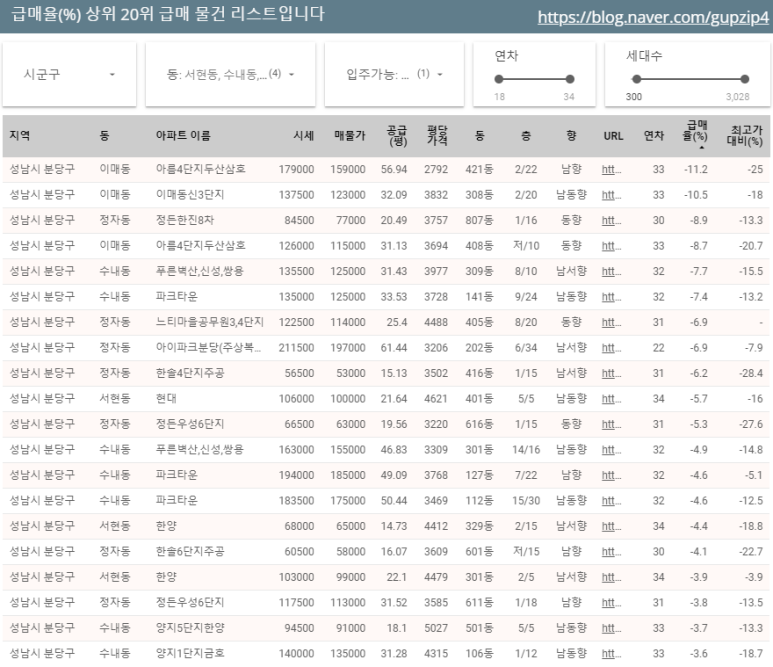
Task: Sort by 최고가 대비(%) column header
Action: (745, 136)
